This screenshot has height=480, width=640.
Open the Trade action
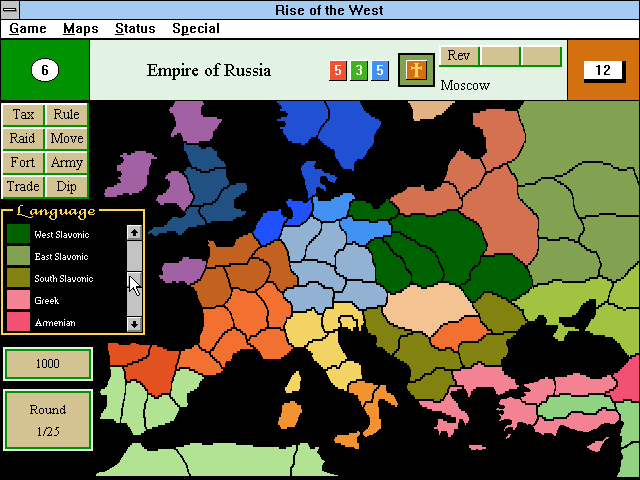pos(23,187)
